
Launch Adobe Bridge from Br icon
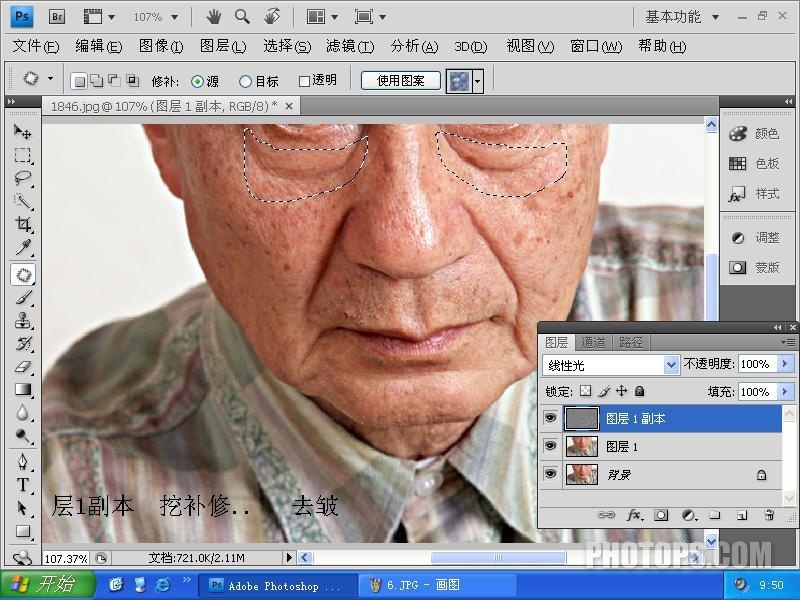(57, 17)
